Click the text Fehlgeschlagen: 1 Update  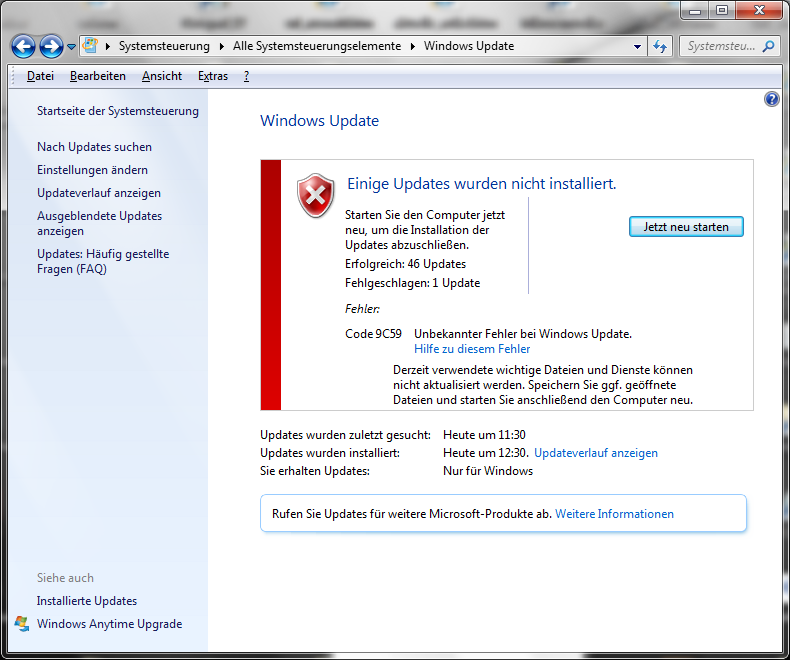(413, 283)
